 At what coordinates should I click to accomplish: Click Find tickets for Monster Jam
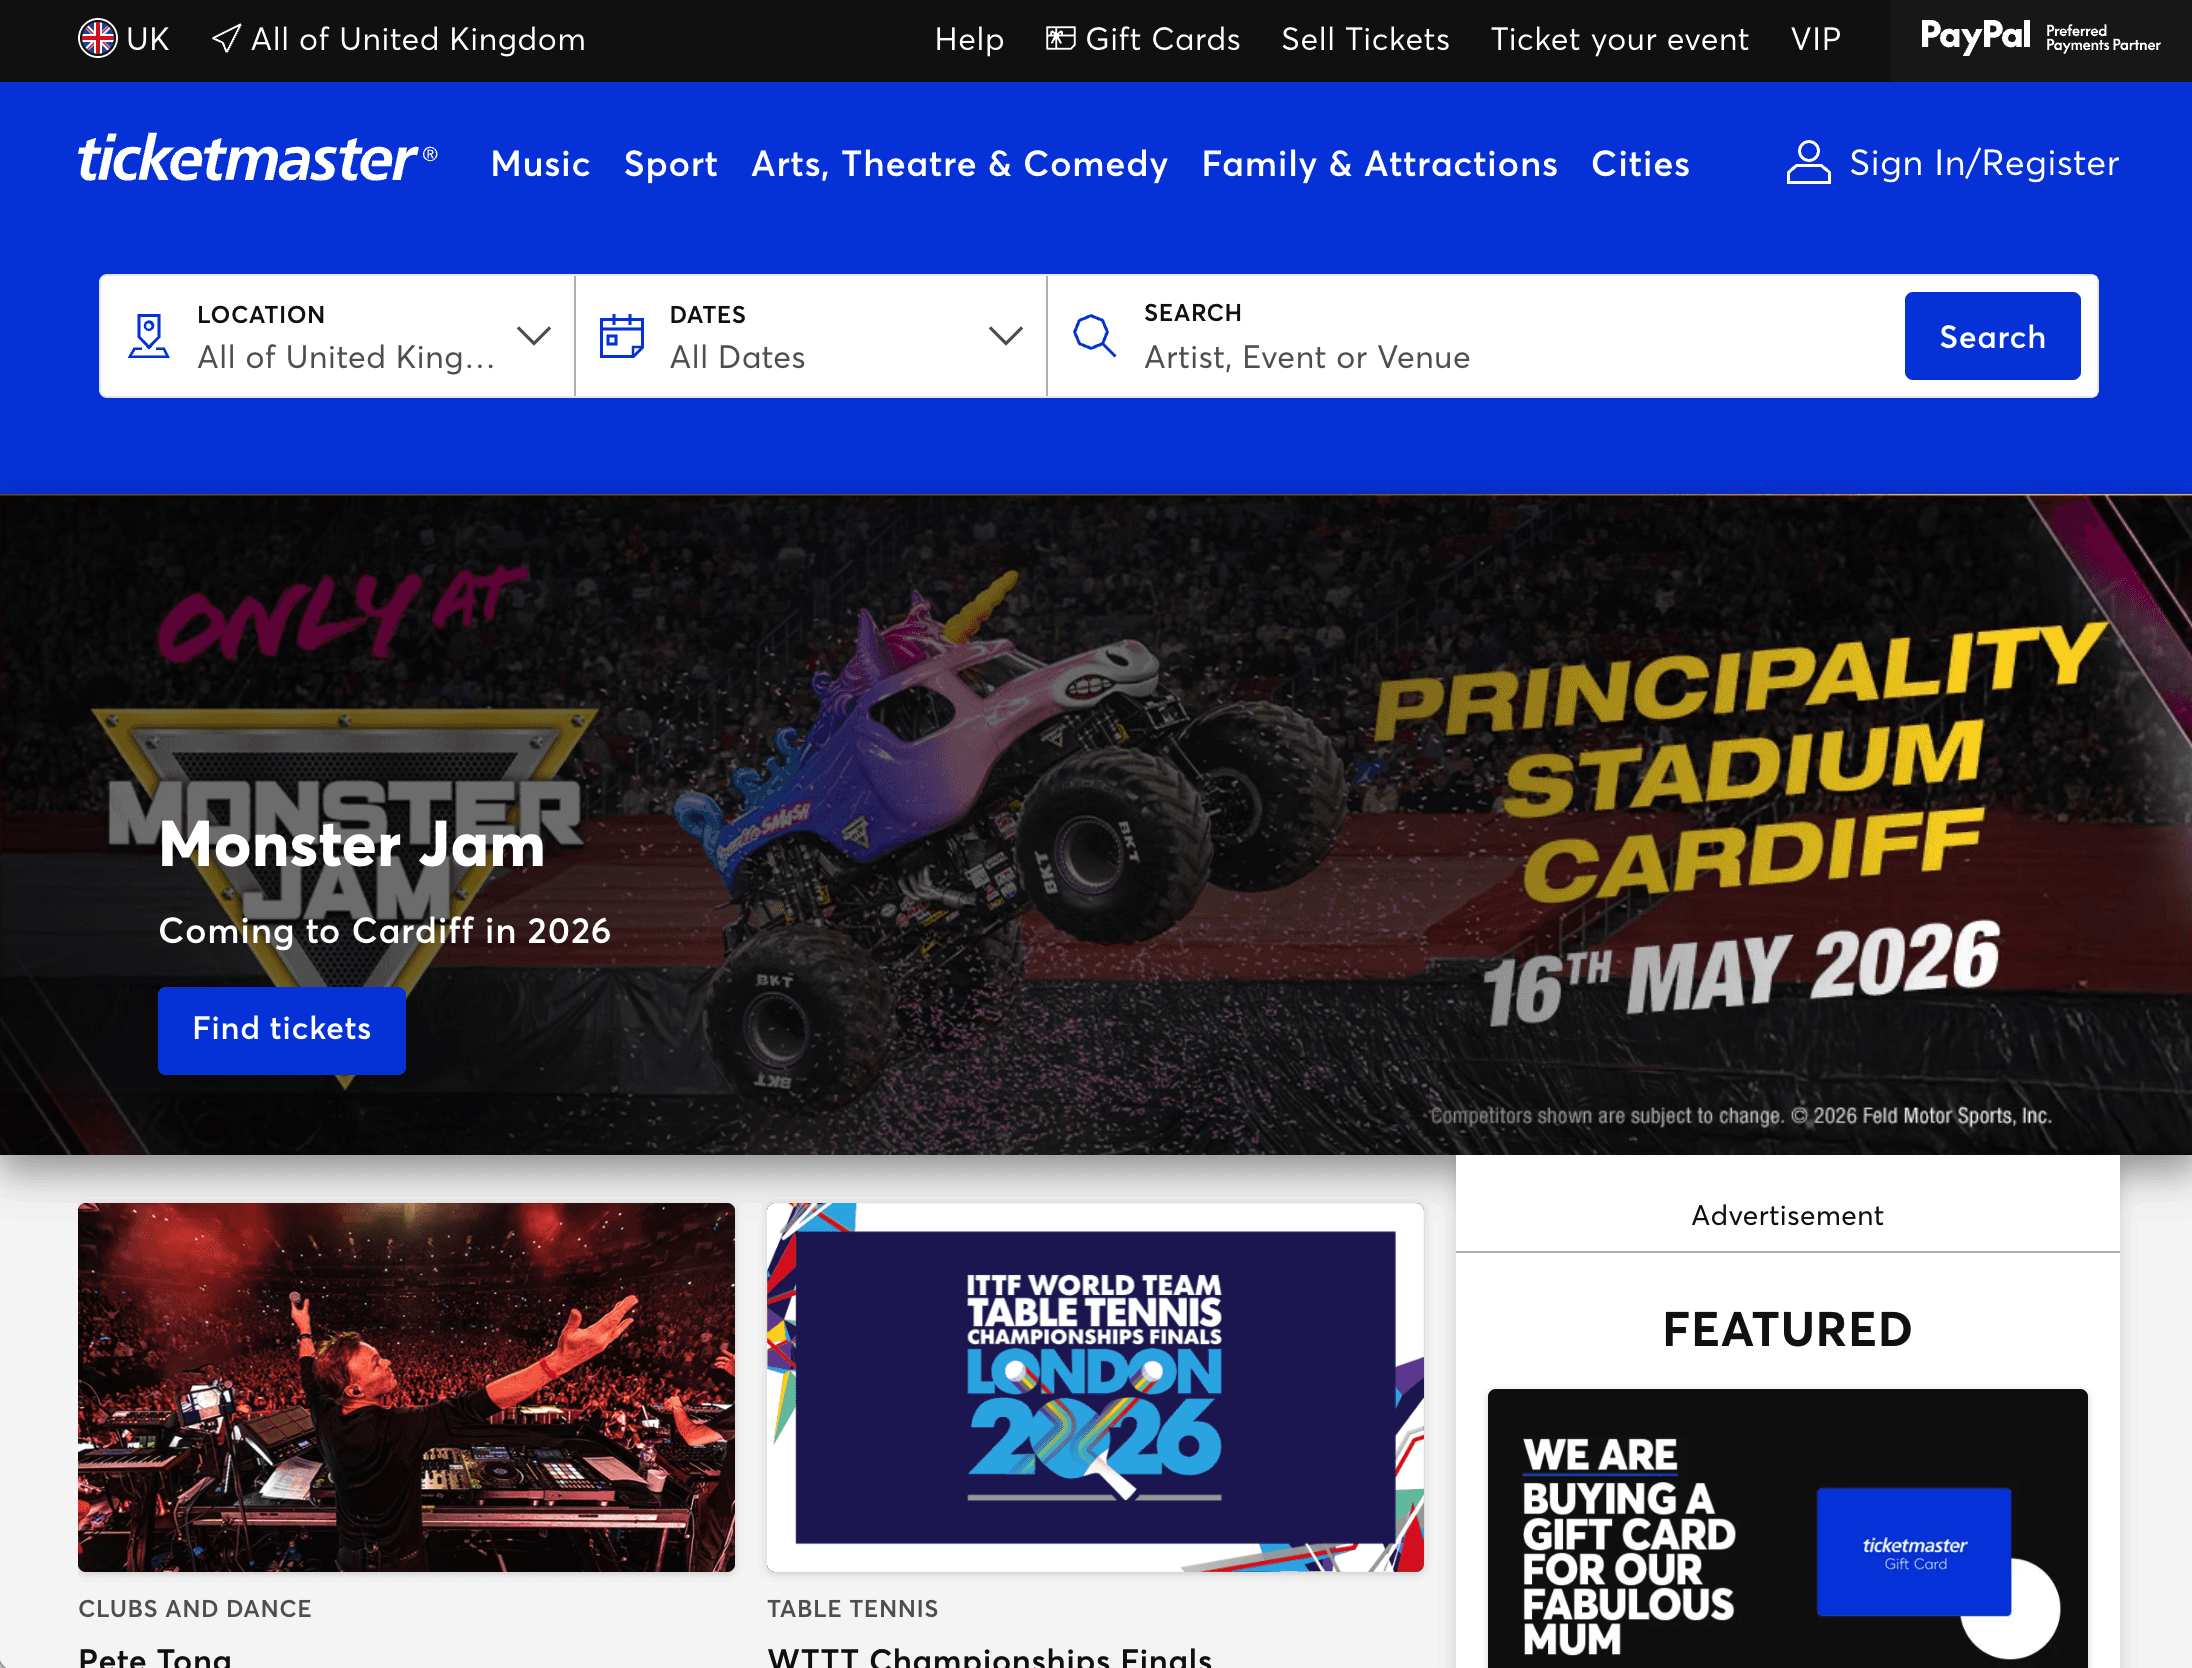click(282, 1030)
